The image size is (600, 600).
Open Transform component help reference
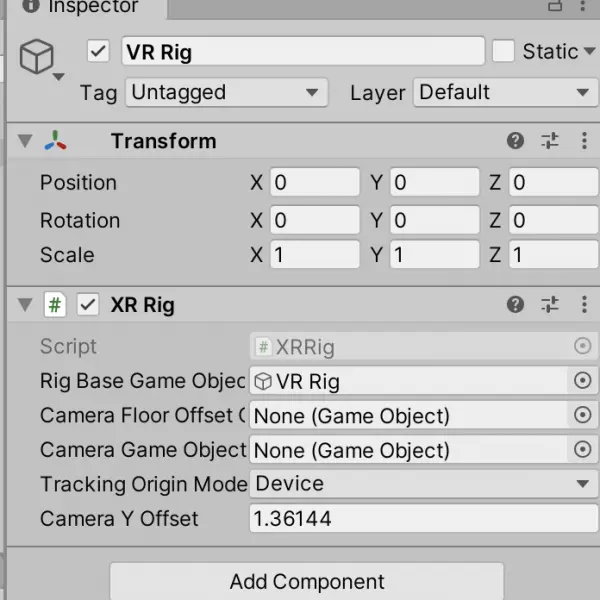pyautogui.click(x=515, y=141)
